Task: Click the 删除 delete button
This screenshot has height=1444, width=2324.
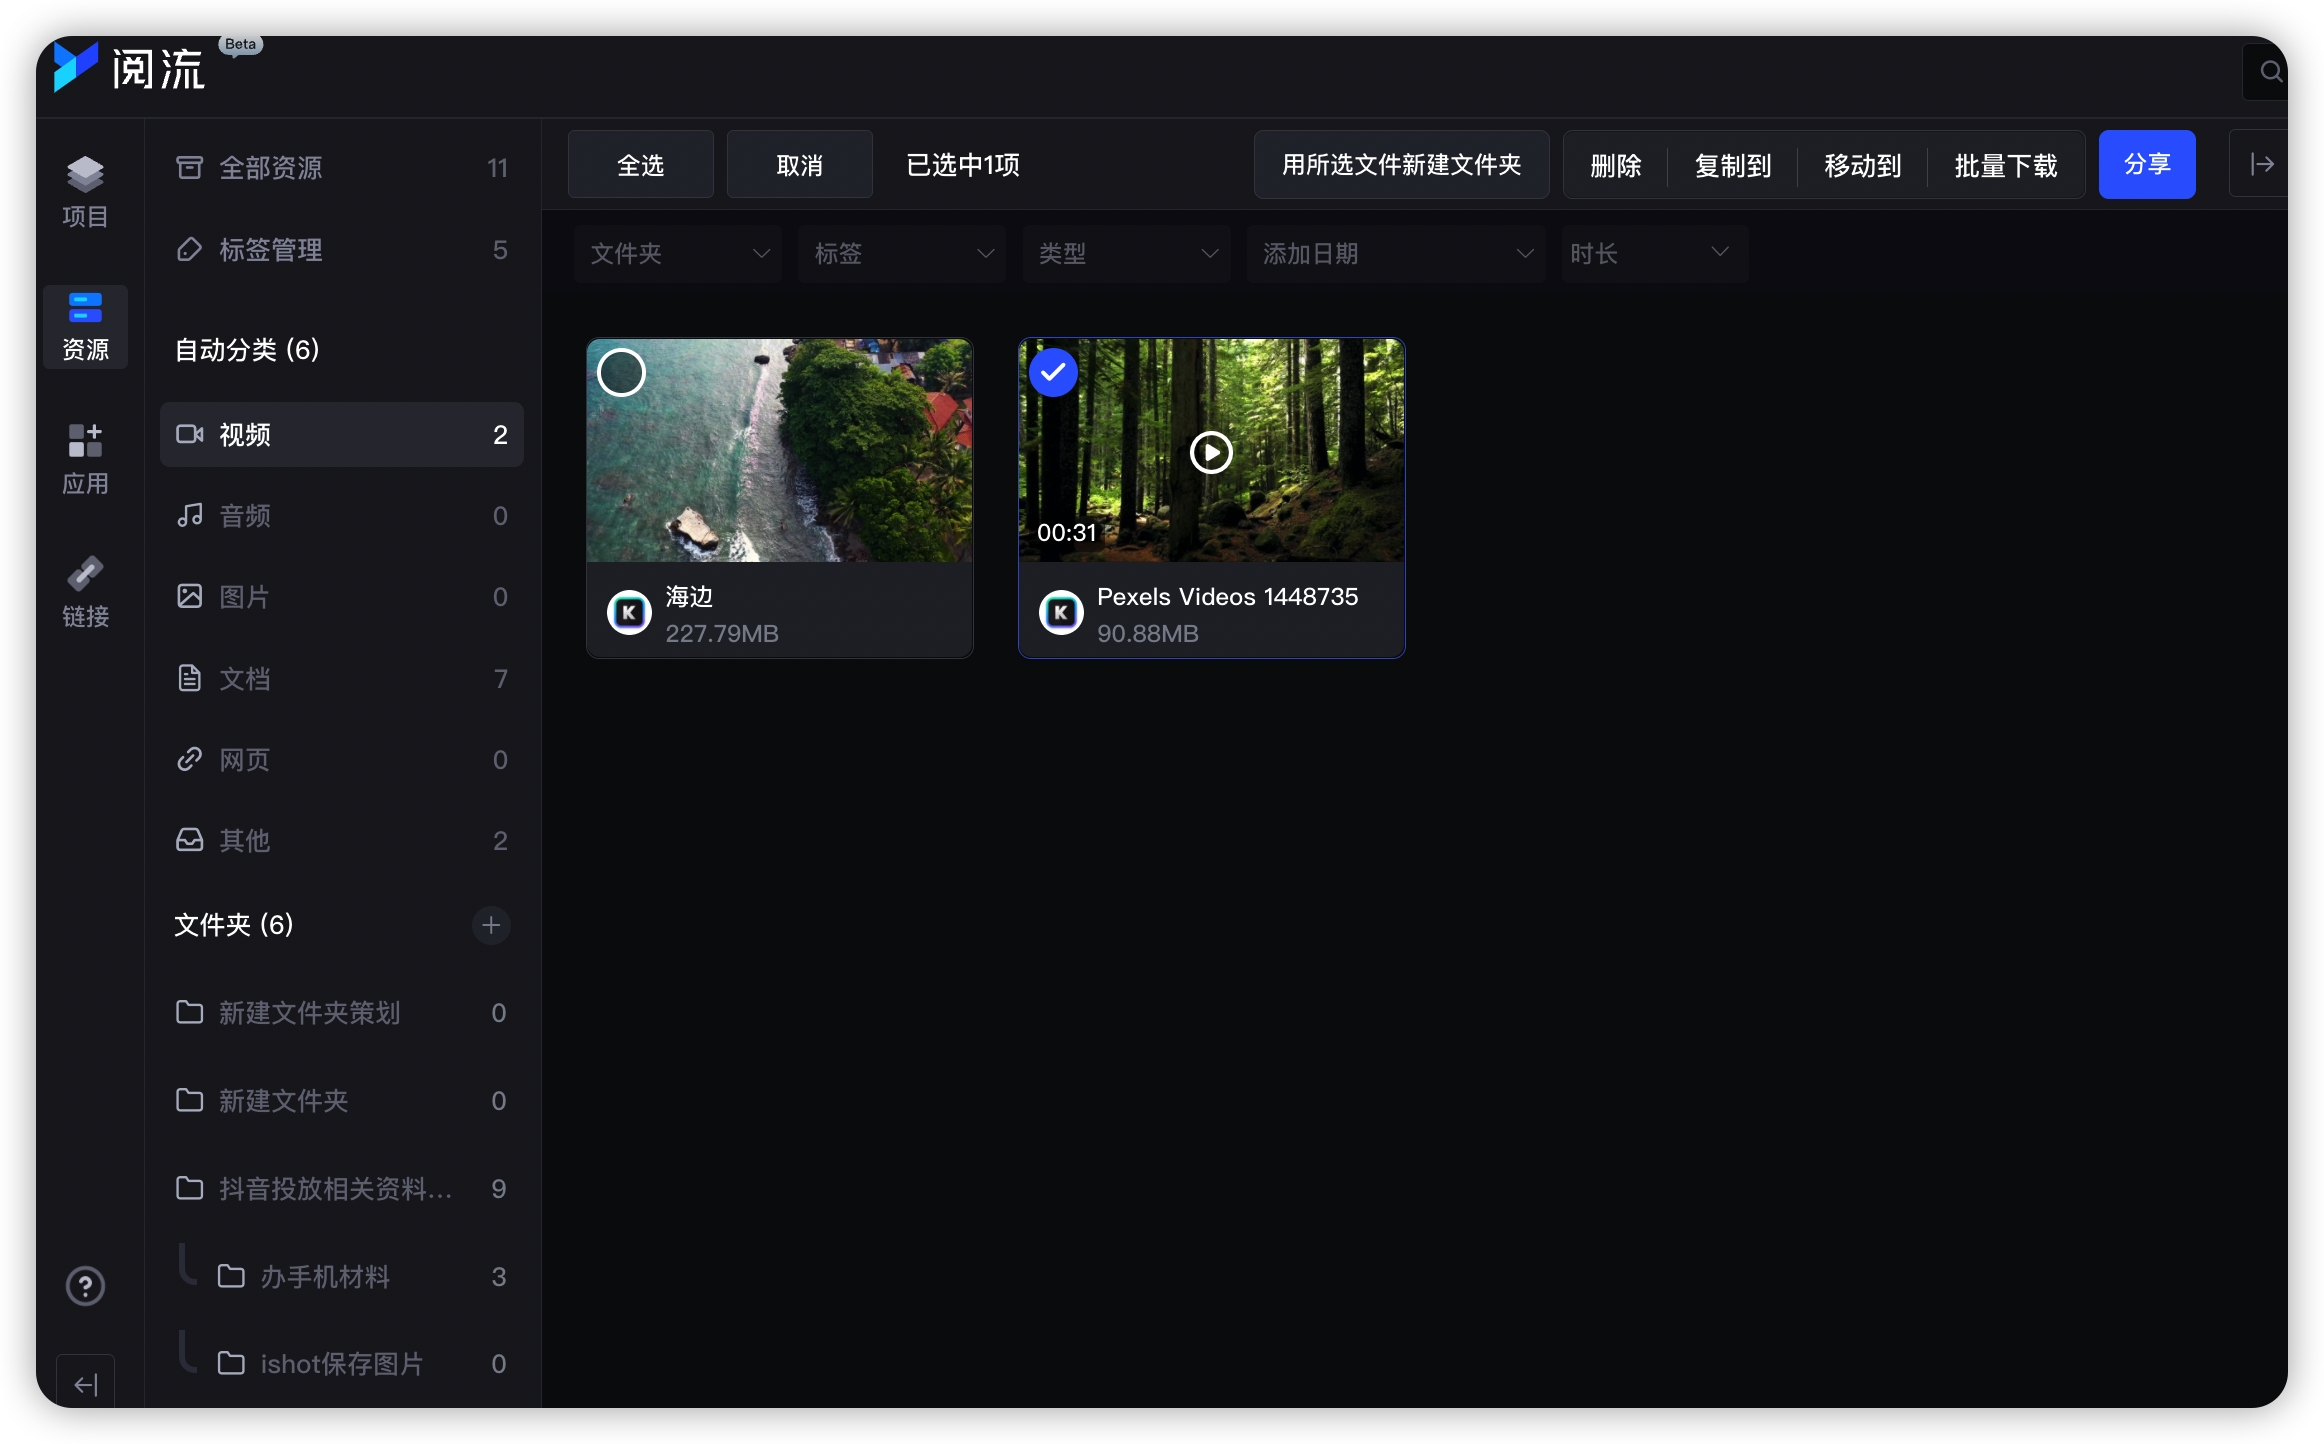Action: coord(1616,164)
